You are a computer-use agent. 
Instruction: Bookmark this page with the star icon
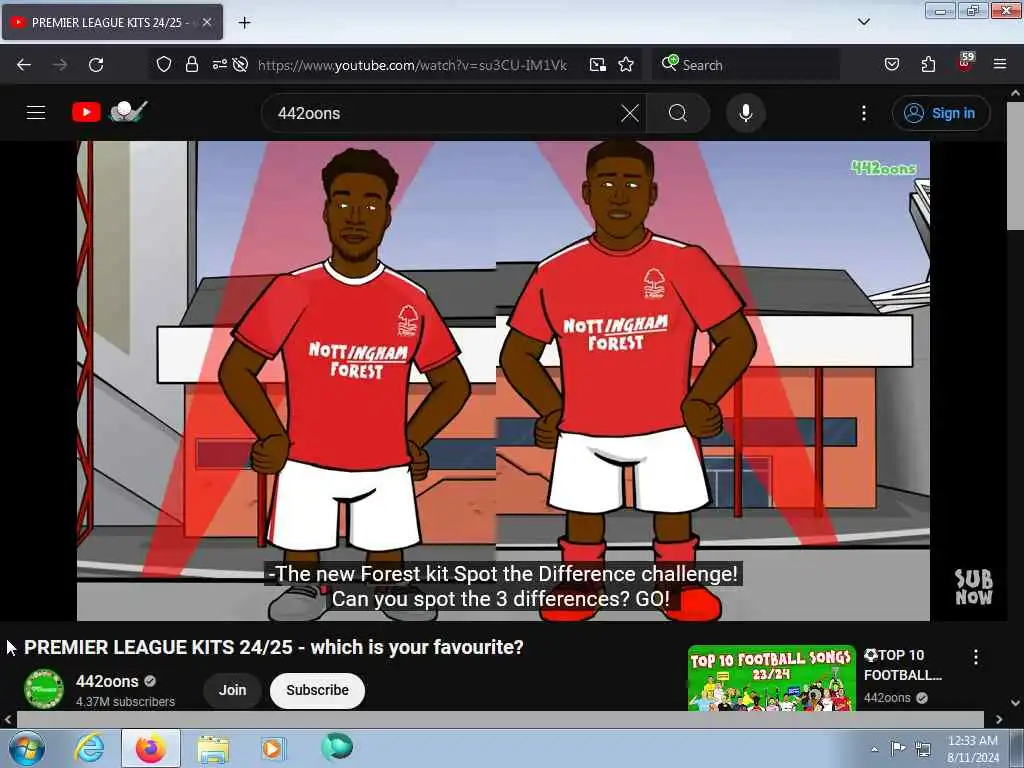pos(626,64)
